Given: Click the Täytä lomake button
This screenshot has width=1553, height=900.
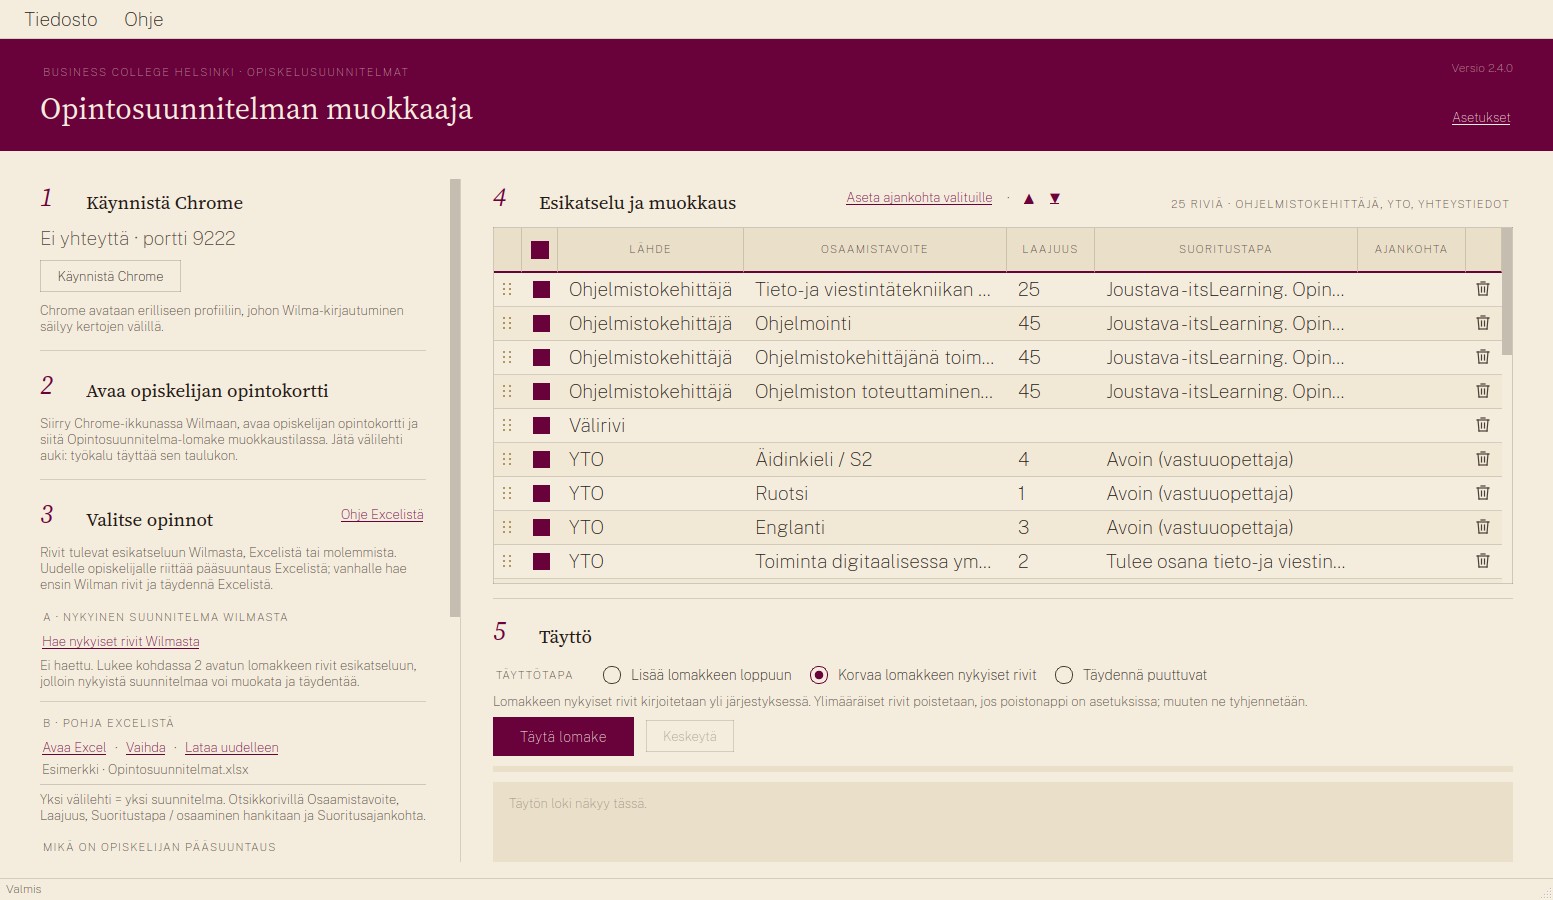Looking at the screenshot, I should click(x=563, y=736).
